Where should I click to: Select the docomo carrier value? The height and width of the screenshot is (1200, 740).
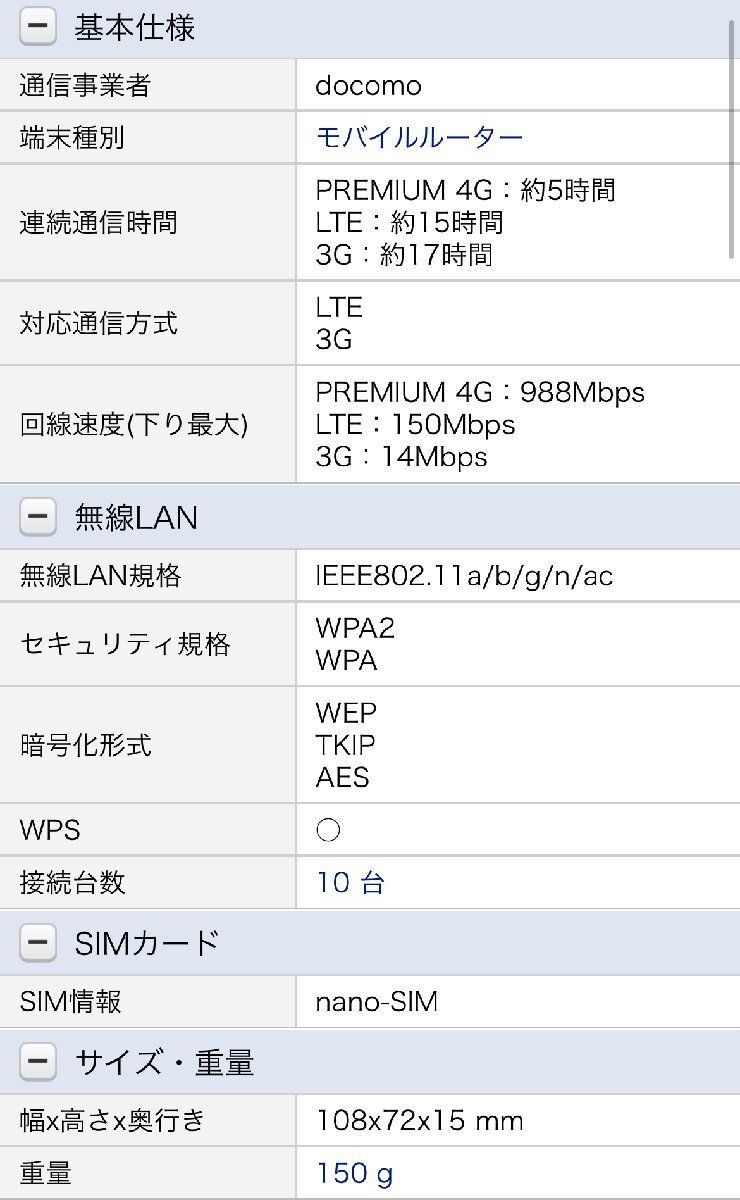tap(369, 85)
